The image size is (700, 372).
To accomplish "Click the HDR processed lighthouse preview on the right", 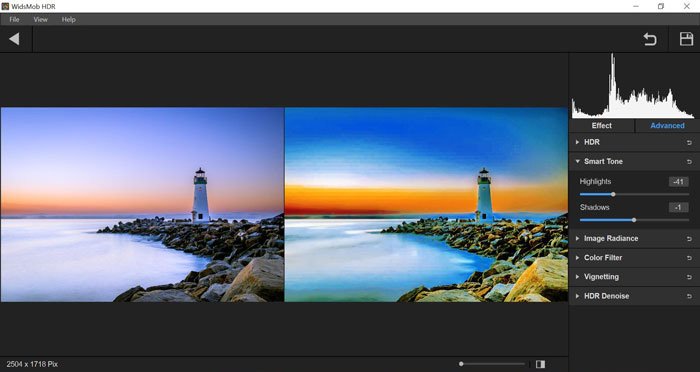I will 426,205.
